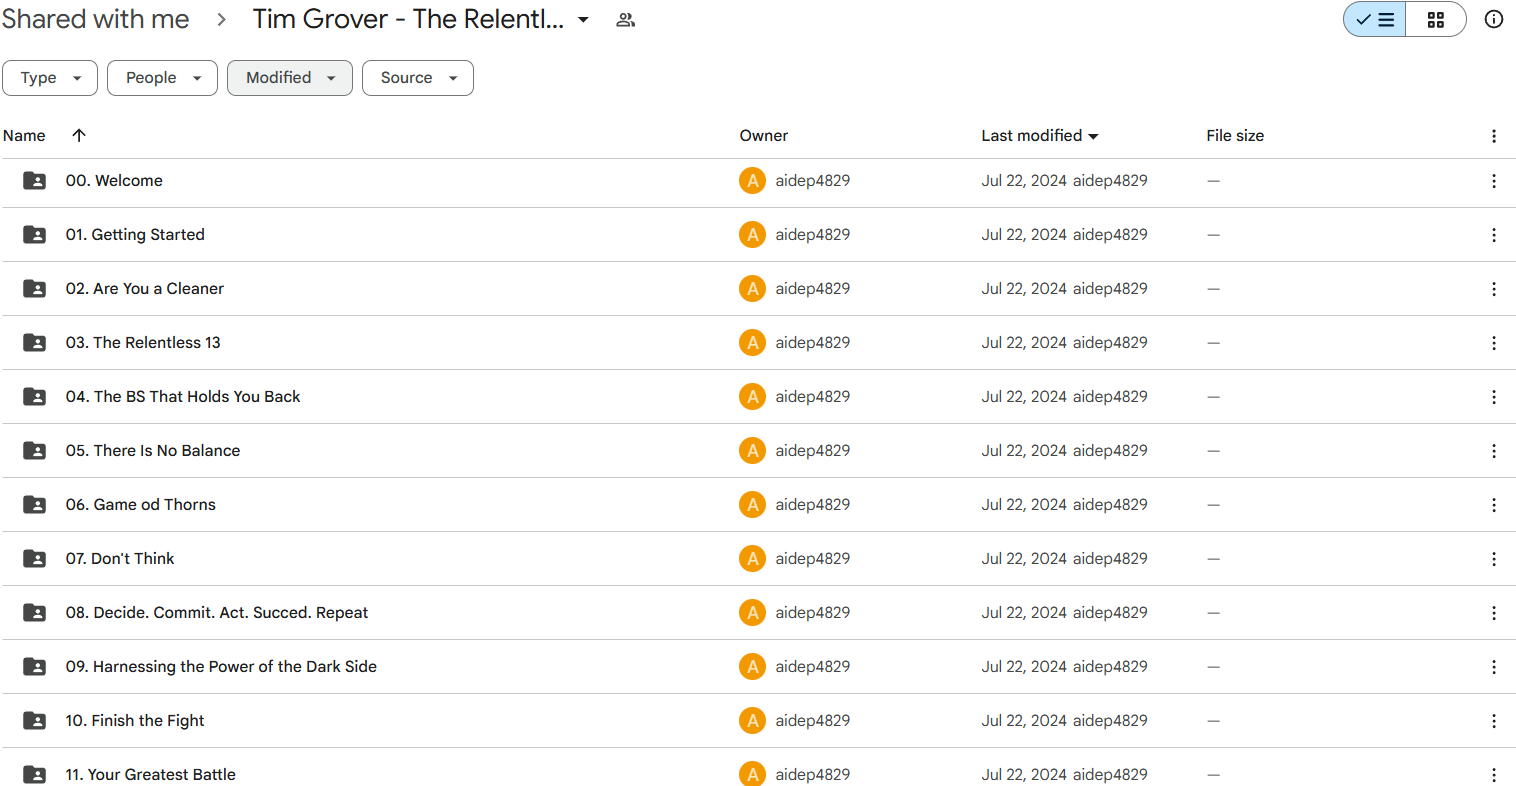1516x786 pixels.
Task: Click modified date in 08. Decide. Commit row
Action: (x=1024, y=613)
